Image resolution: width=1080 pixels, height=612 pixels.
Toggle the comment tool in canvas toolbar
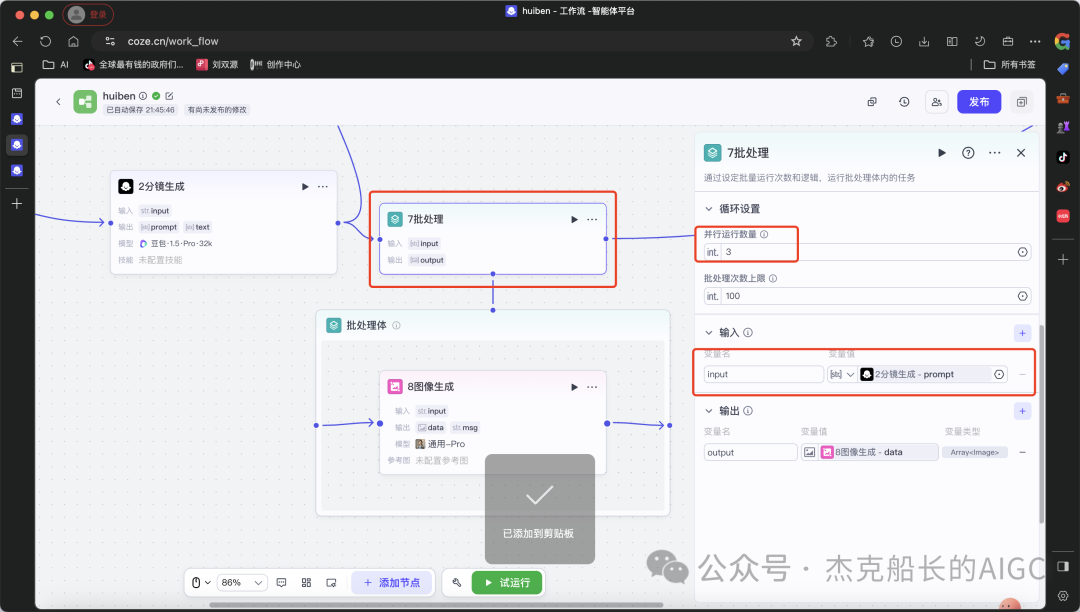(281, 582)
